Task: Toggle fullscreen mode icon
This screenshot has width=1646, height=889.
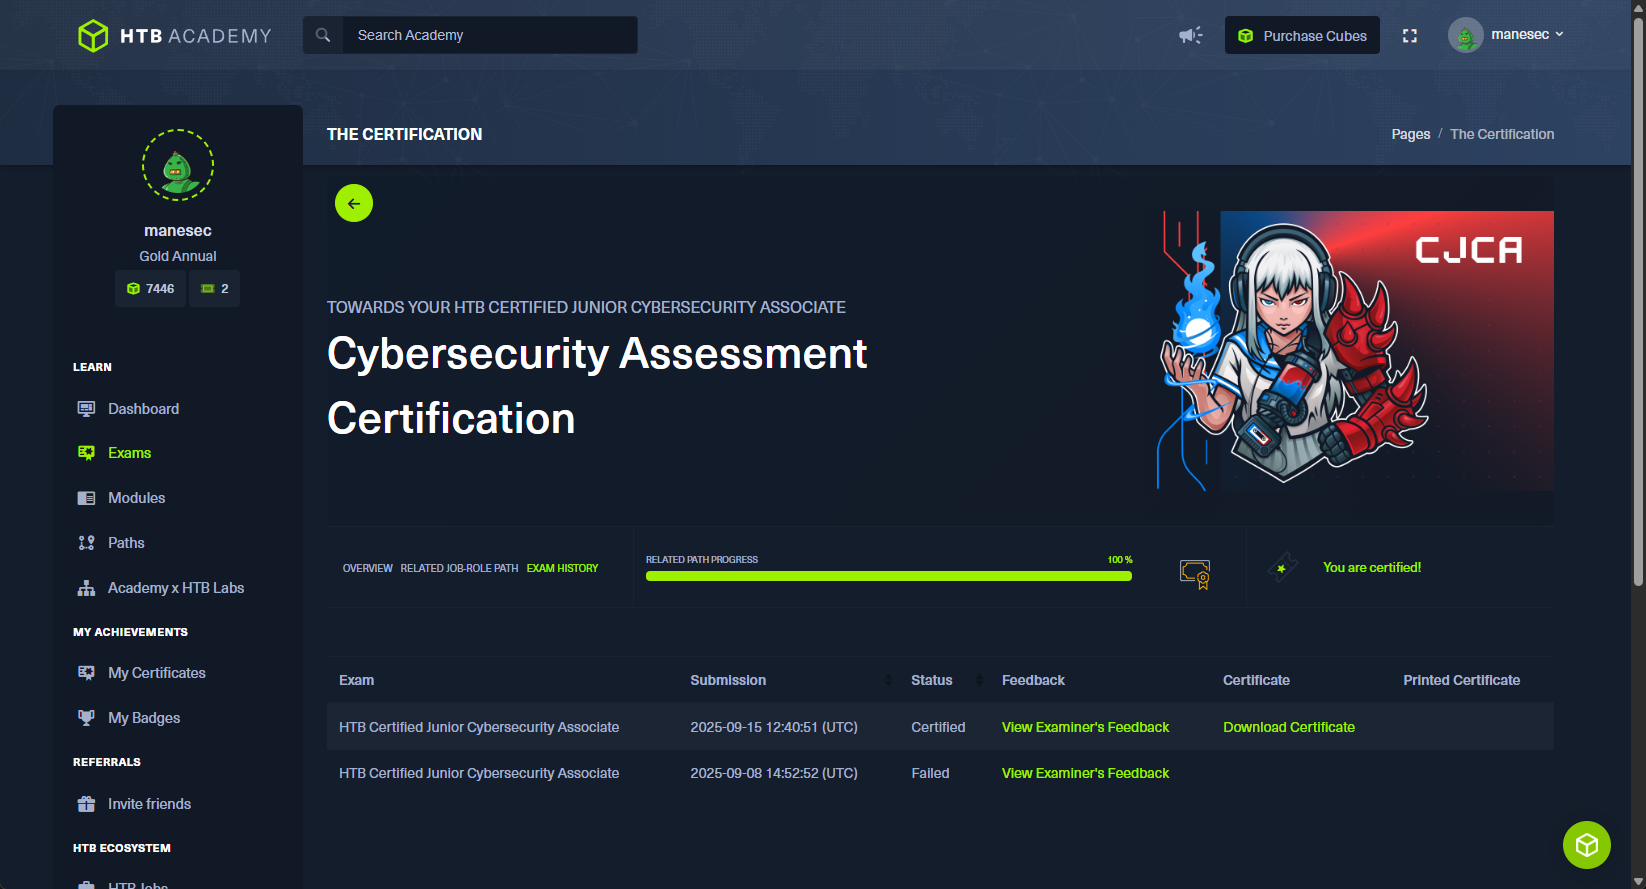Action: [1410, 36]
